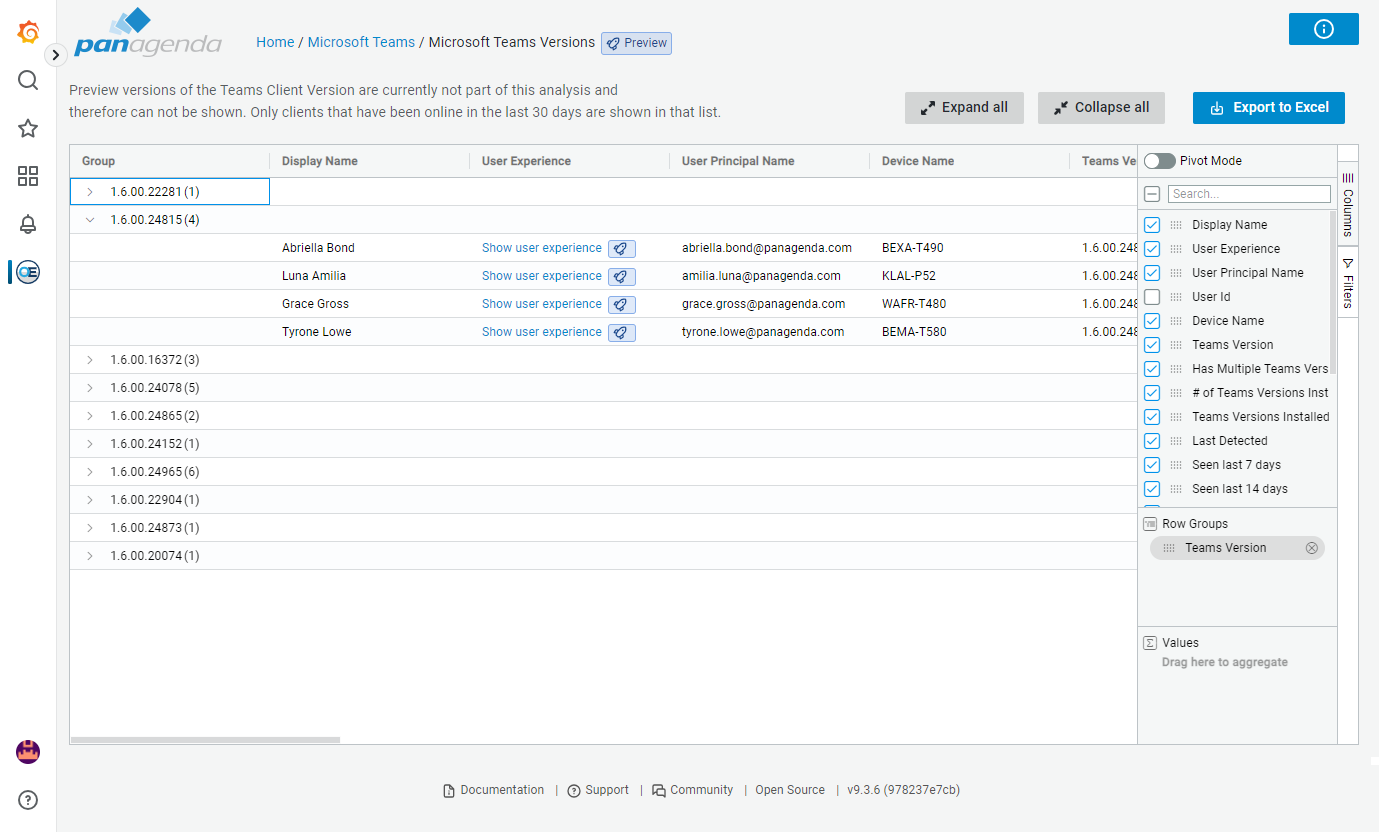1379x832 pixels.
Task: Open the search magnifier in sidebar
Action: (28, 80)
